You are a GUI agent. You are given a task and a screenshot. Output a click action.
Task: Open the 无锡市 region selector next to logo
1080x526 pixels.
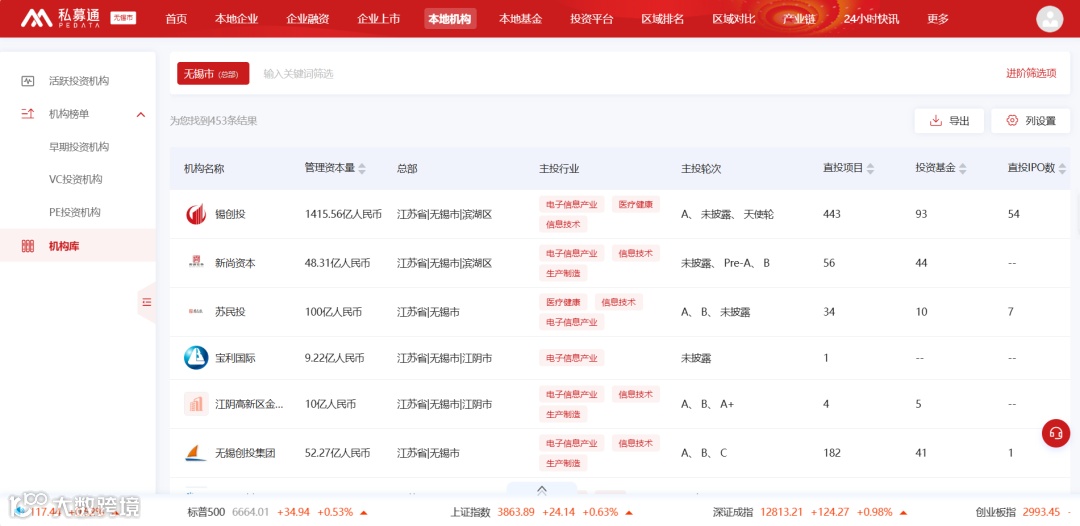tap(123, 19)
